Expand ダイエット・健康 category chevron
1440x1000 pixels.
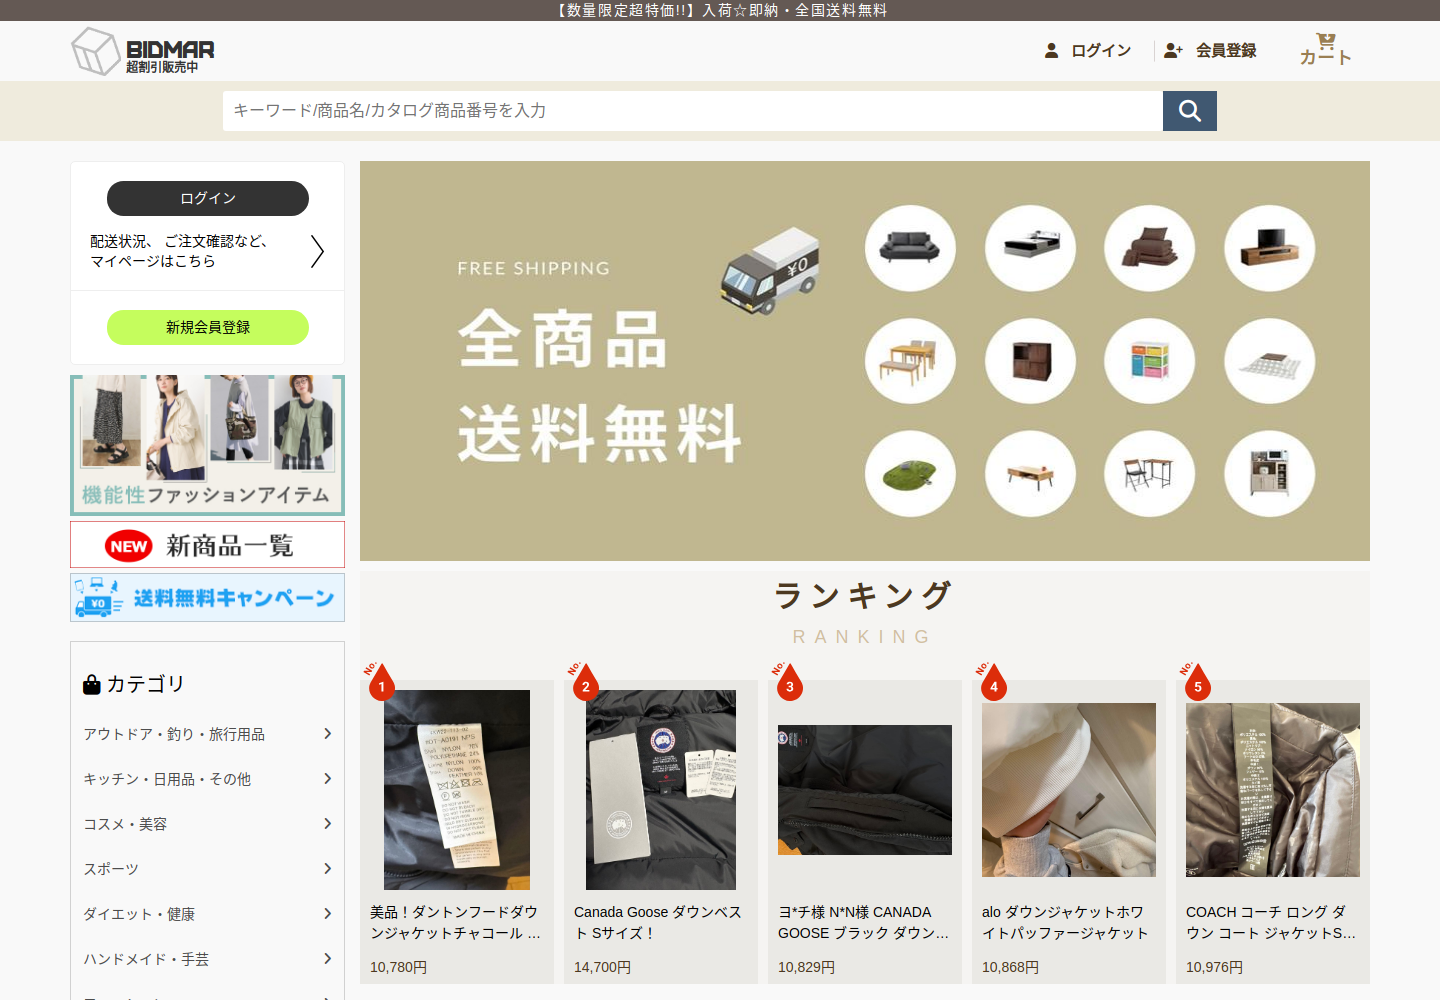point(327,914)
